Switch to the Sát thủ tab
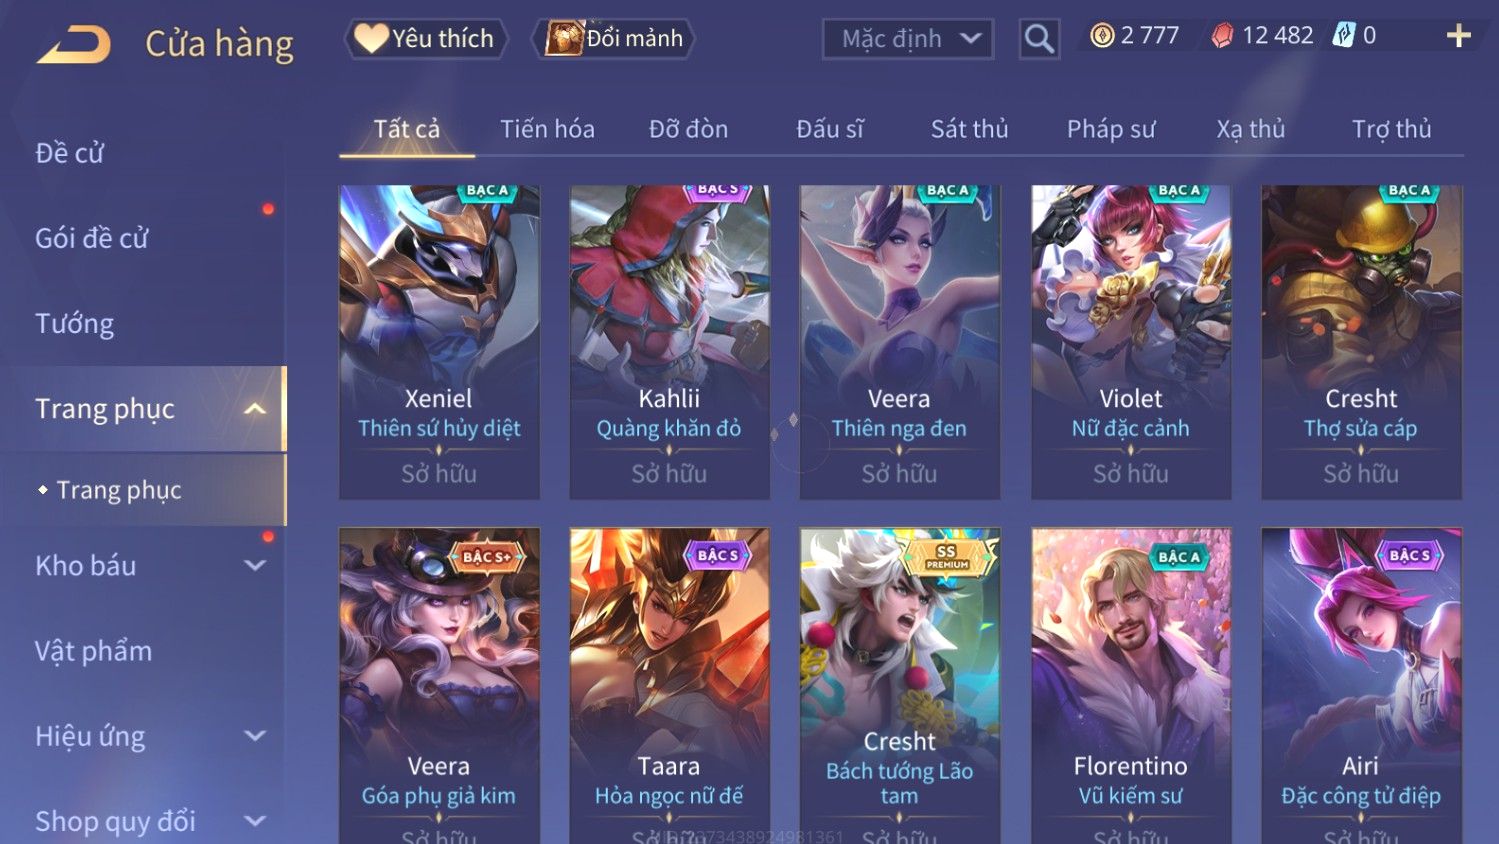 969,129
